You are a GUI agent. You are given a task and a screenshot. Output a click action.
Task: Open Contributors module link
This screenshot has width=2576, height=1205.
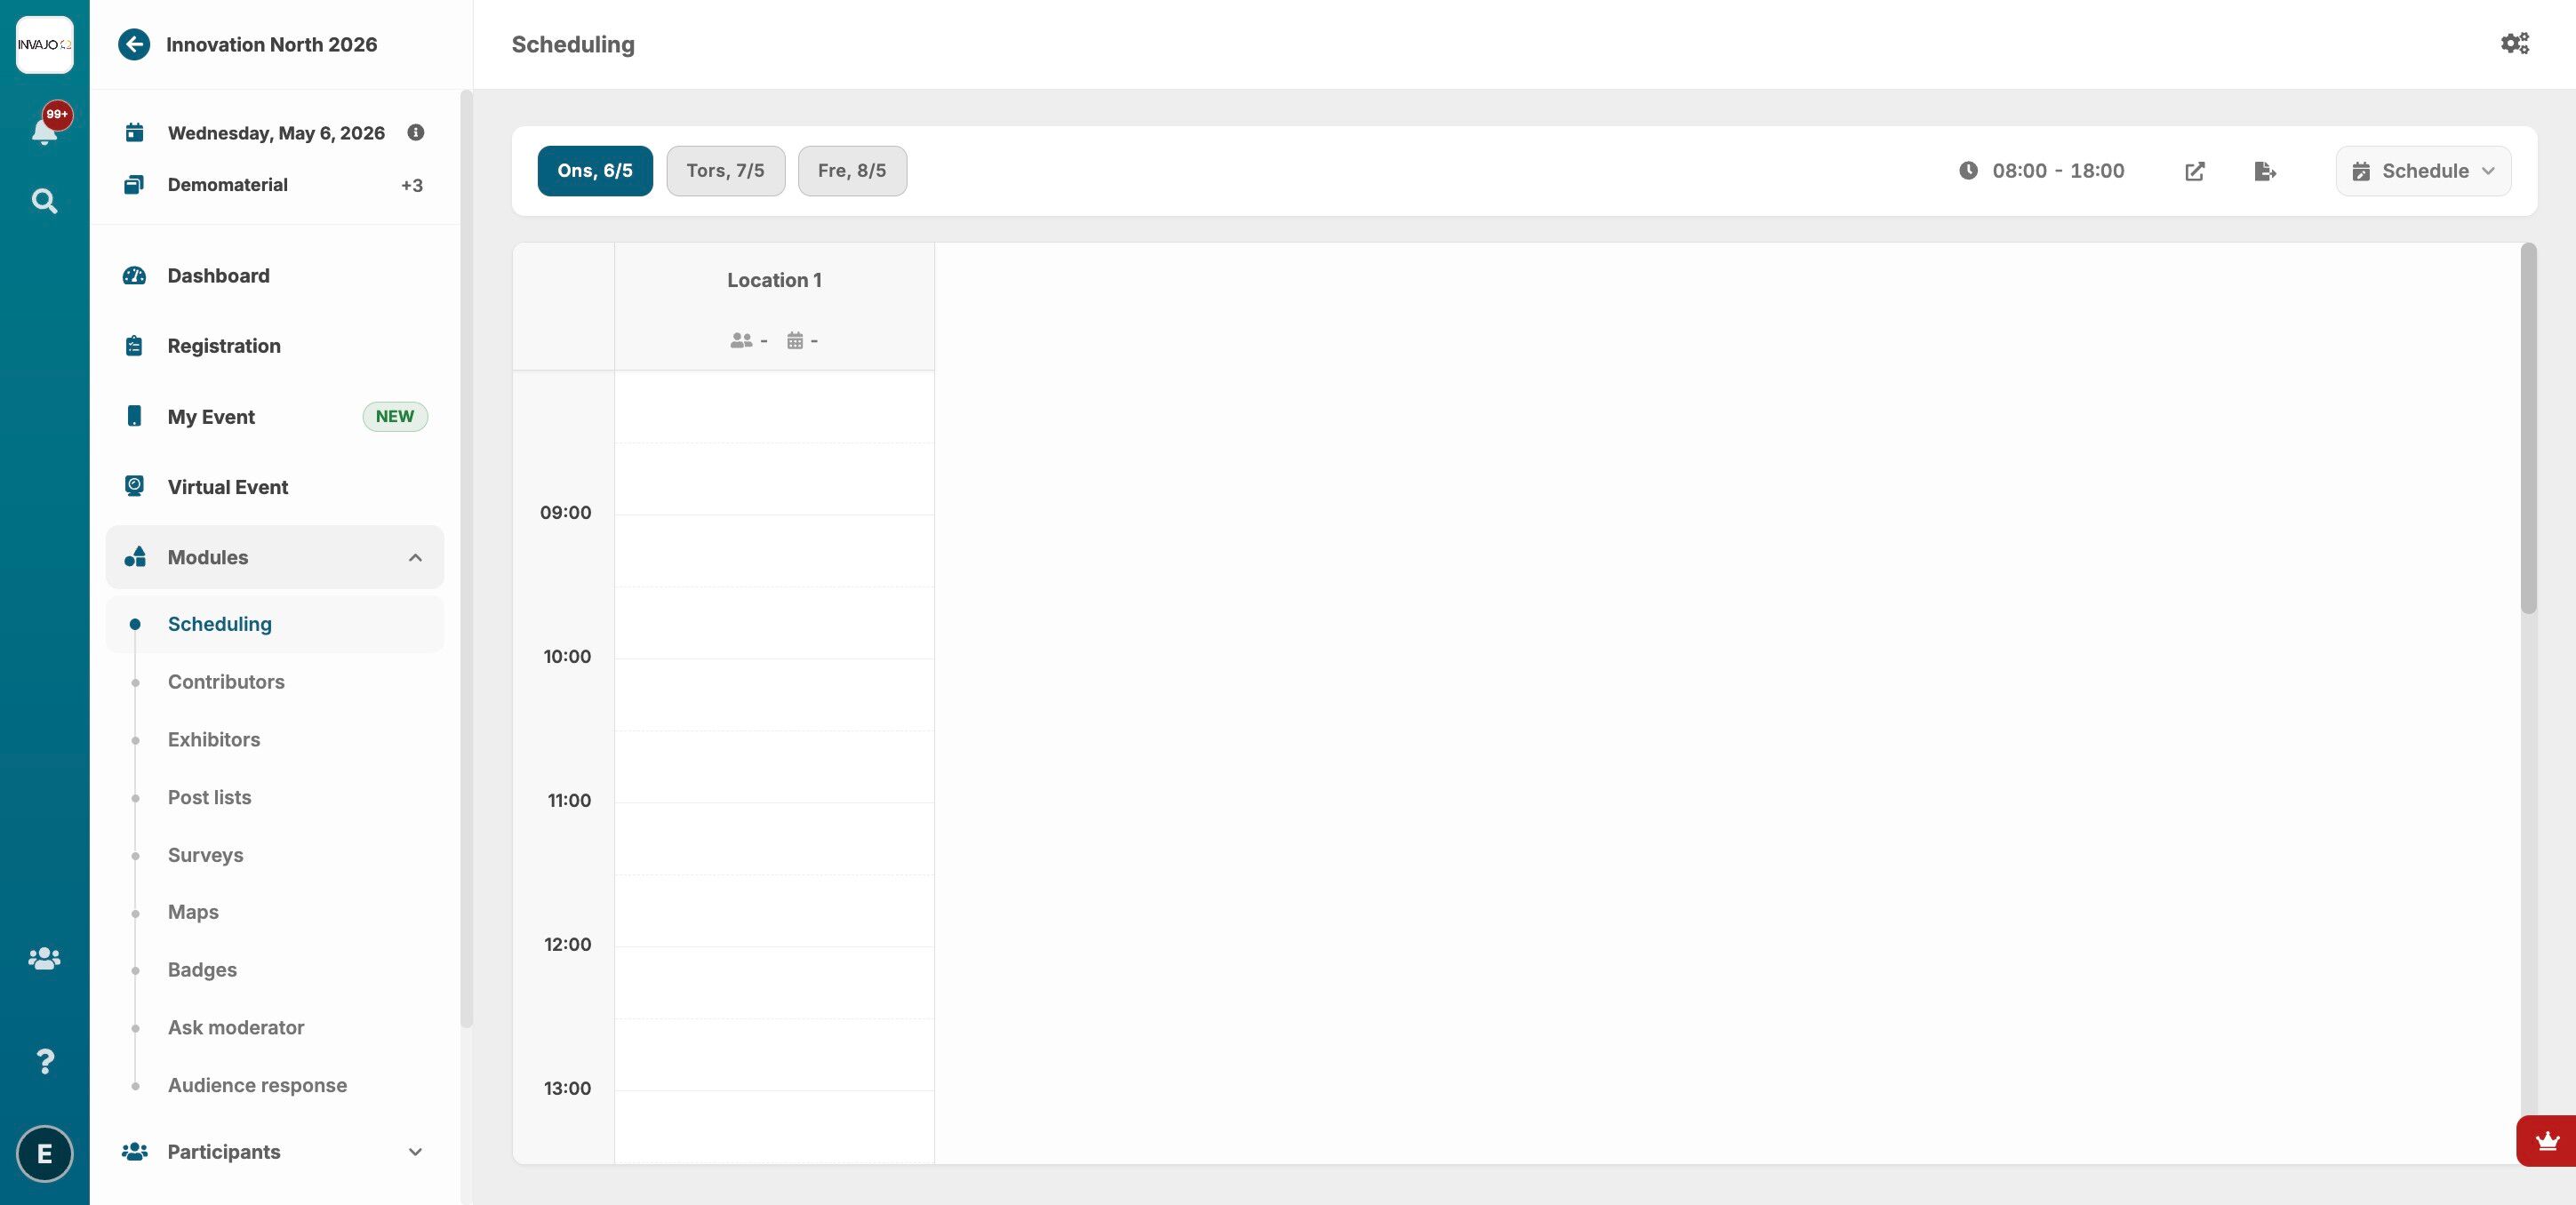[226, 682]
